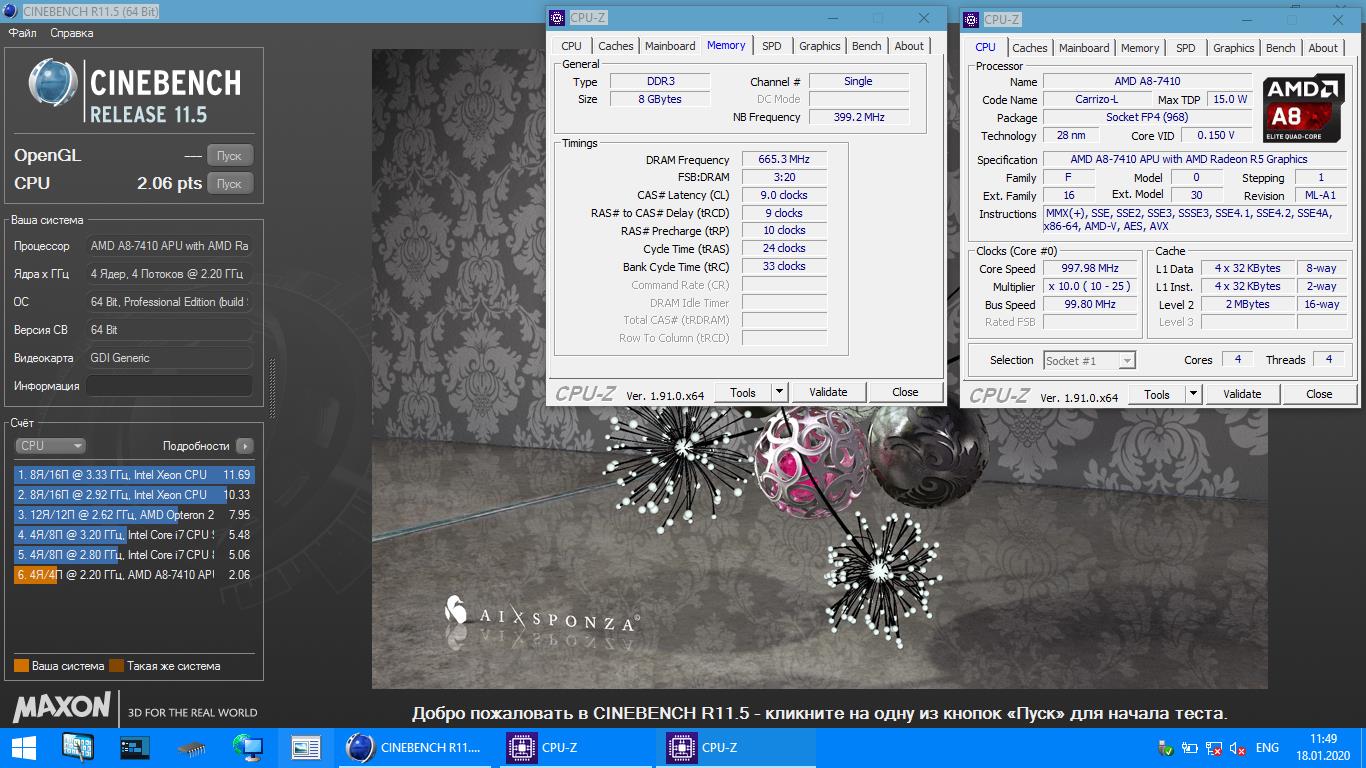Open the Справка menu in Cinebench

pos(72,33)
